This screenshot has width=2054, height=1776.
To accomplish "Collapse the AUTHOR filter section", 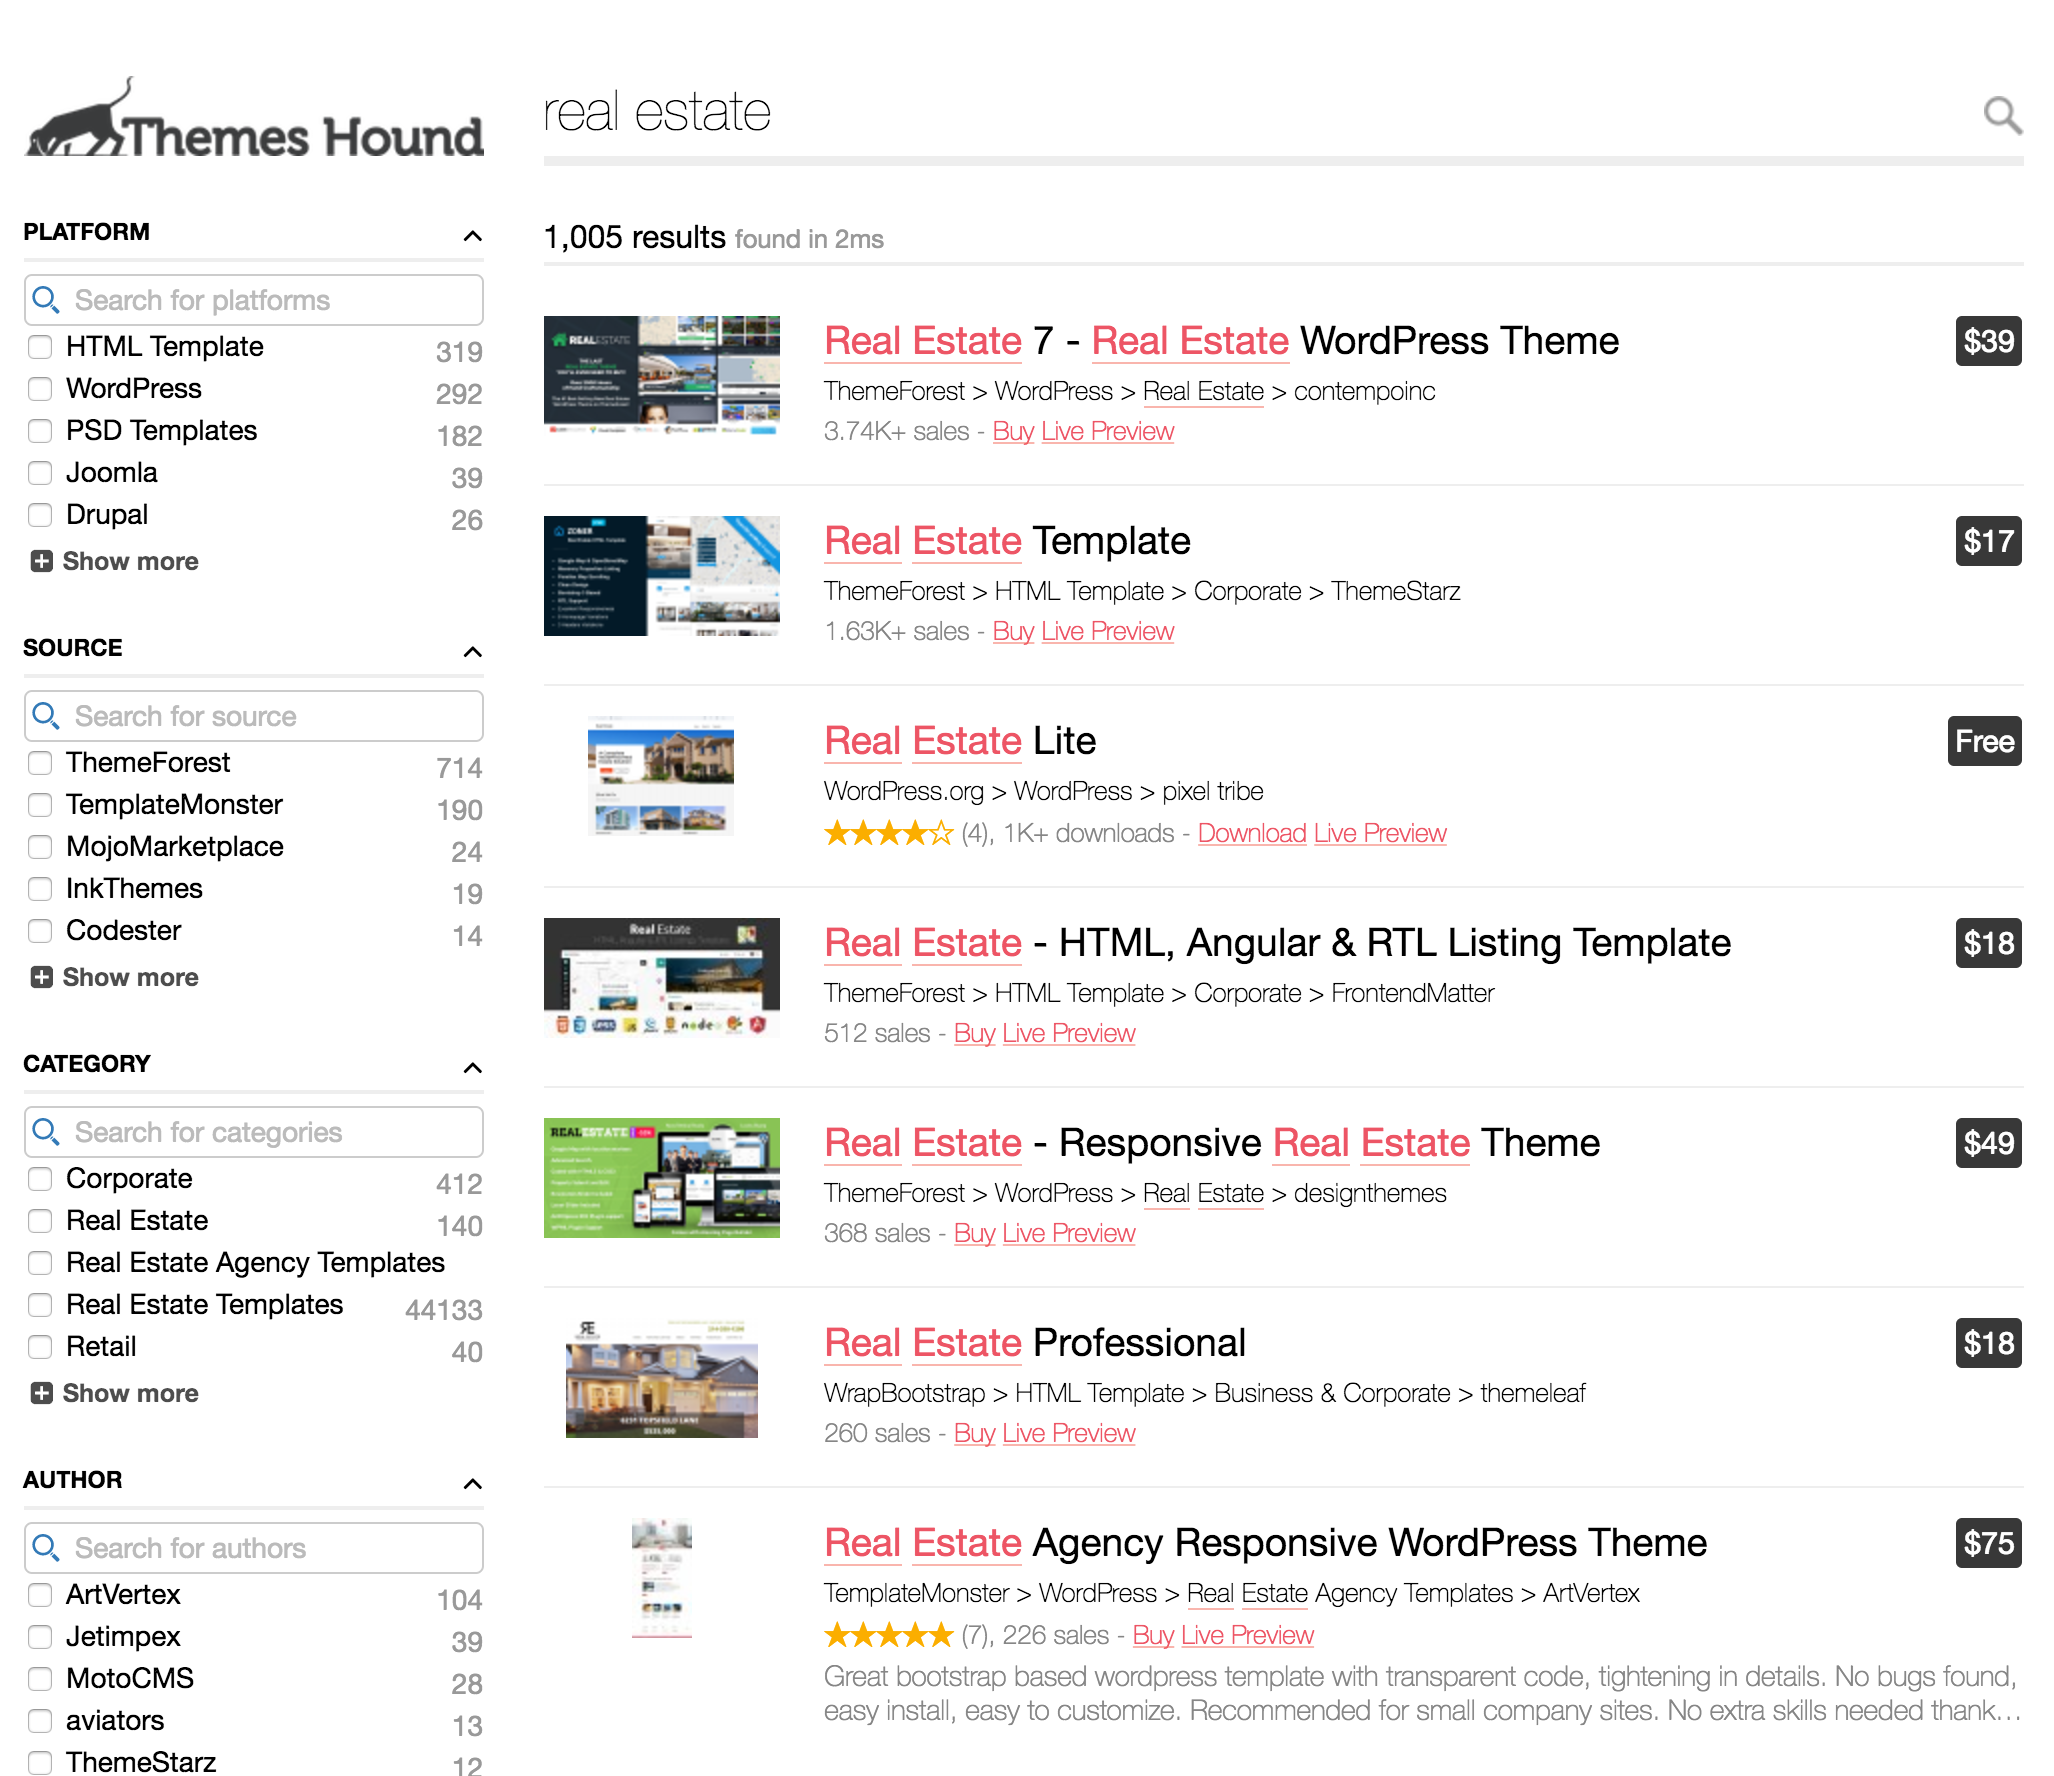I will (x=472, y=1484).
